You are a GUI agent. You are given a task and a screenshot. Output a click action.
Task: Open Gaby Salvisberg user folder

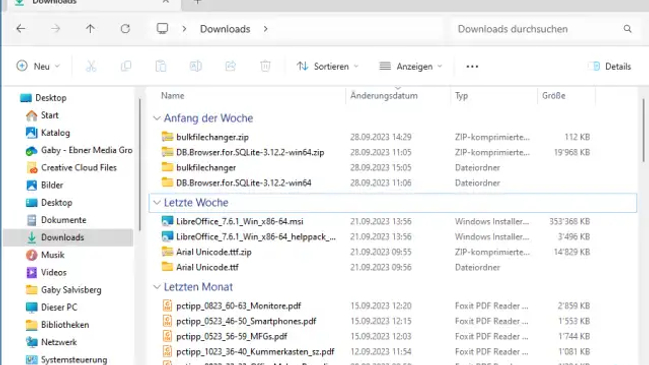coord(63,290)
